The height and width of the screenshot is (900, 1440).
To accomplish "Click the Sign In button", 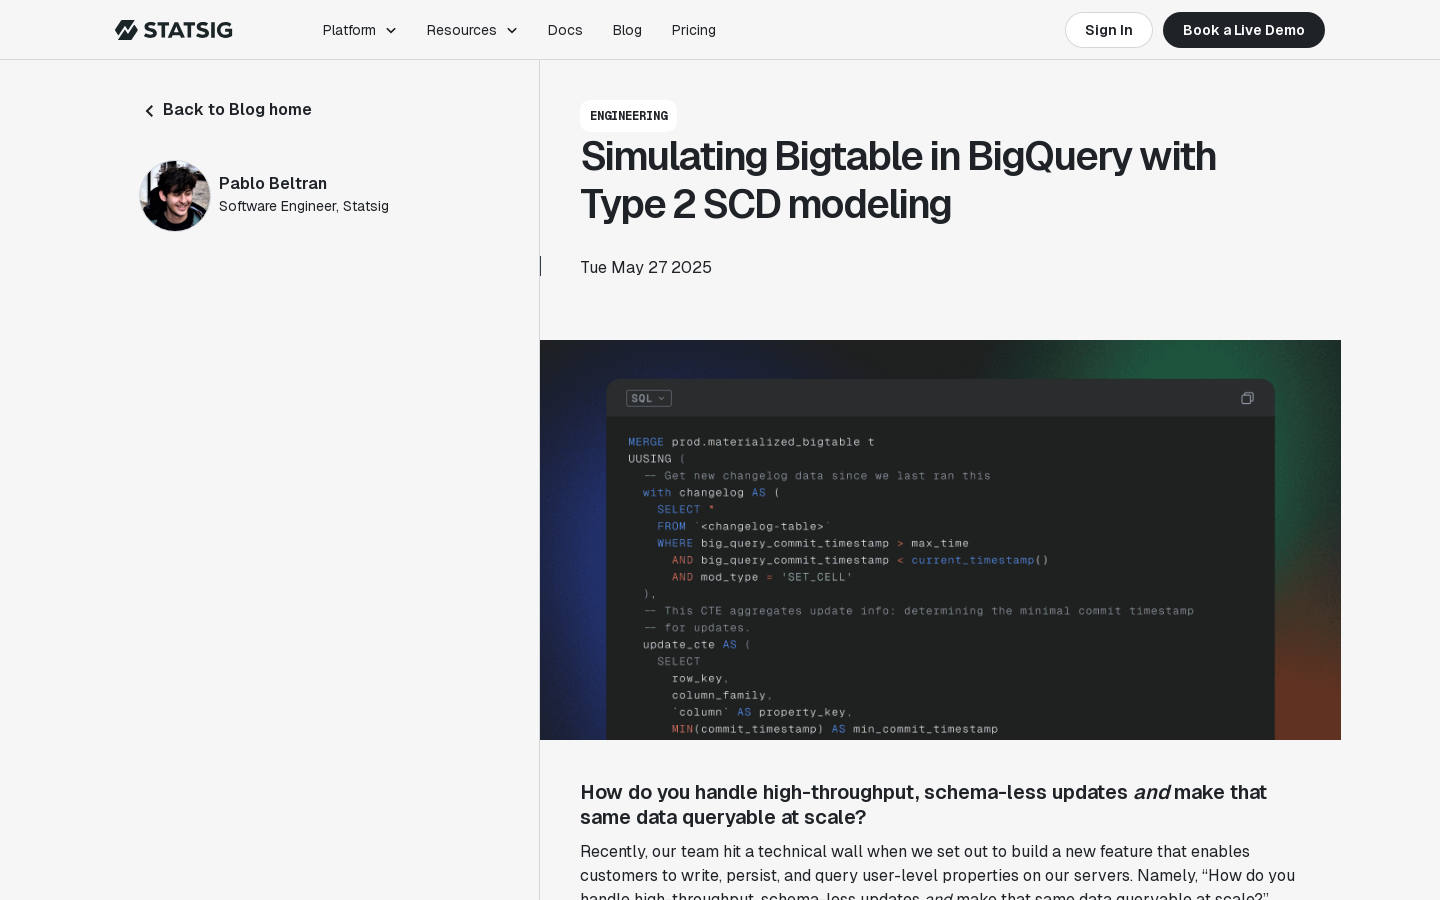I will click(1109, 30).
